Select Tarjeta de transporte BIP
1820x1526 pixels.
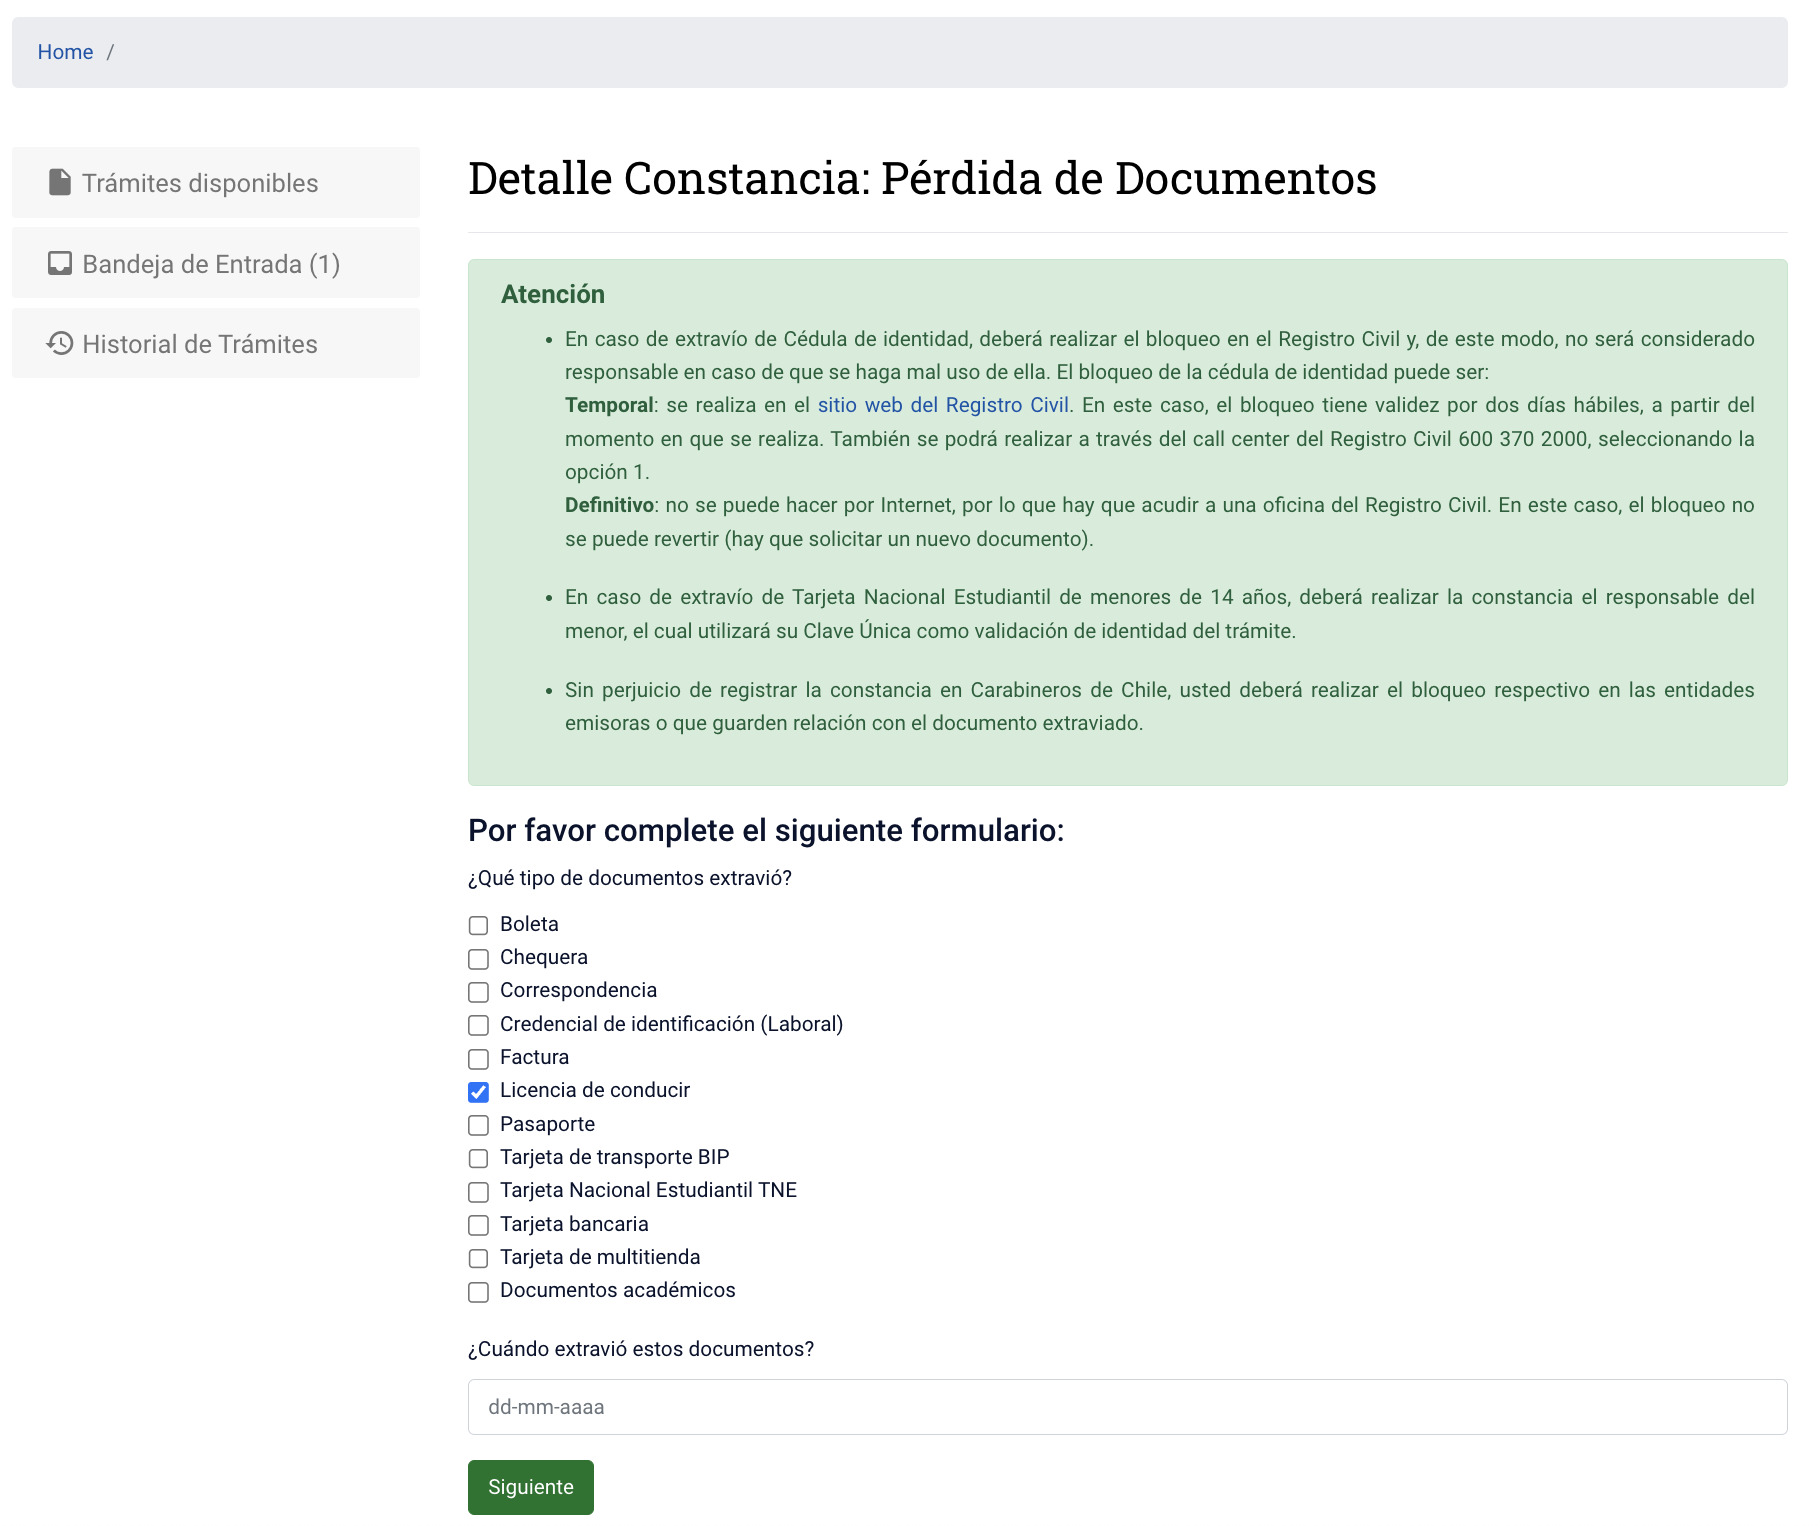point(477,1159)
